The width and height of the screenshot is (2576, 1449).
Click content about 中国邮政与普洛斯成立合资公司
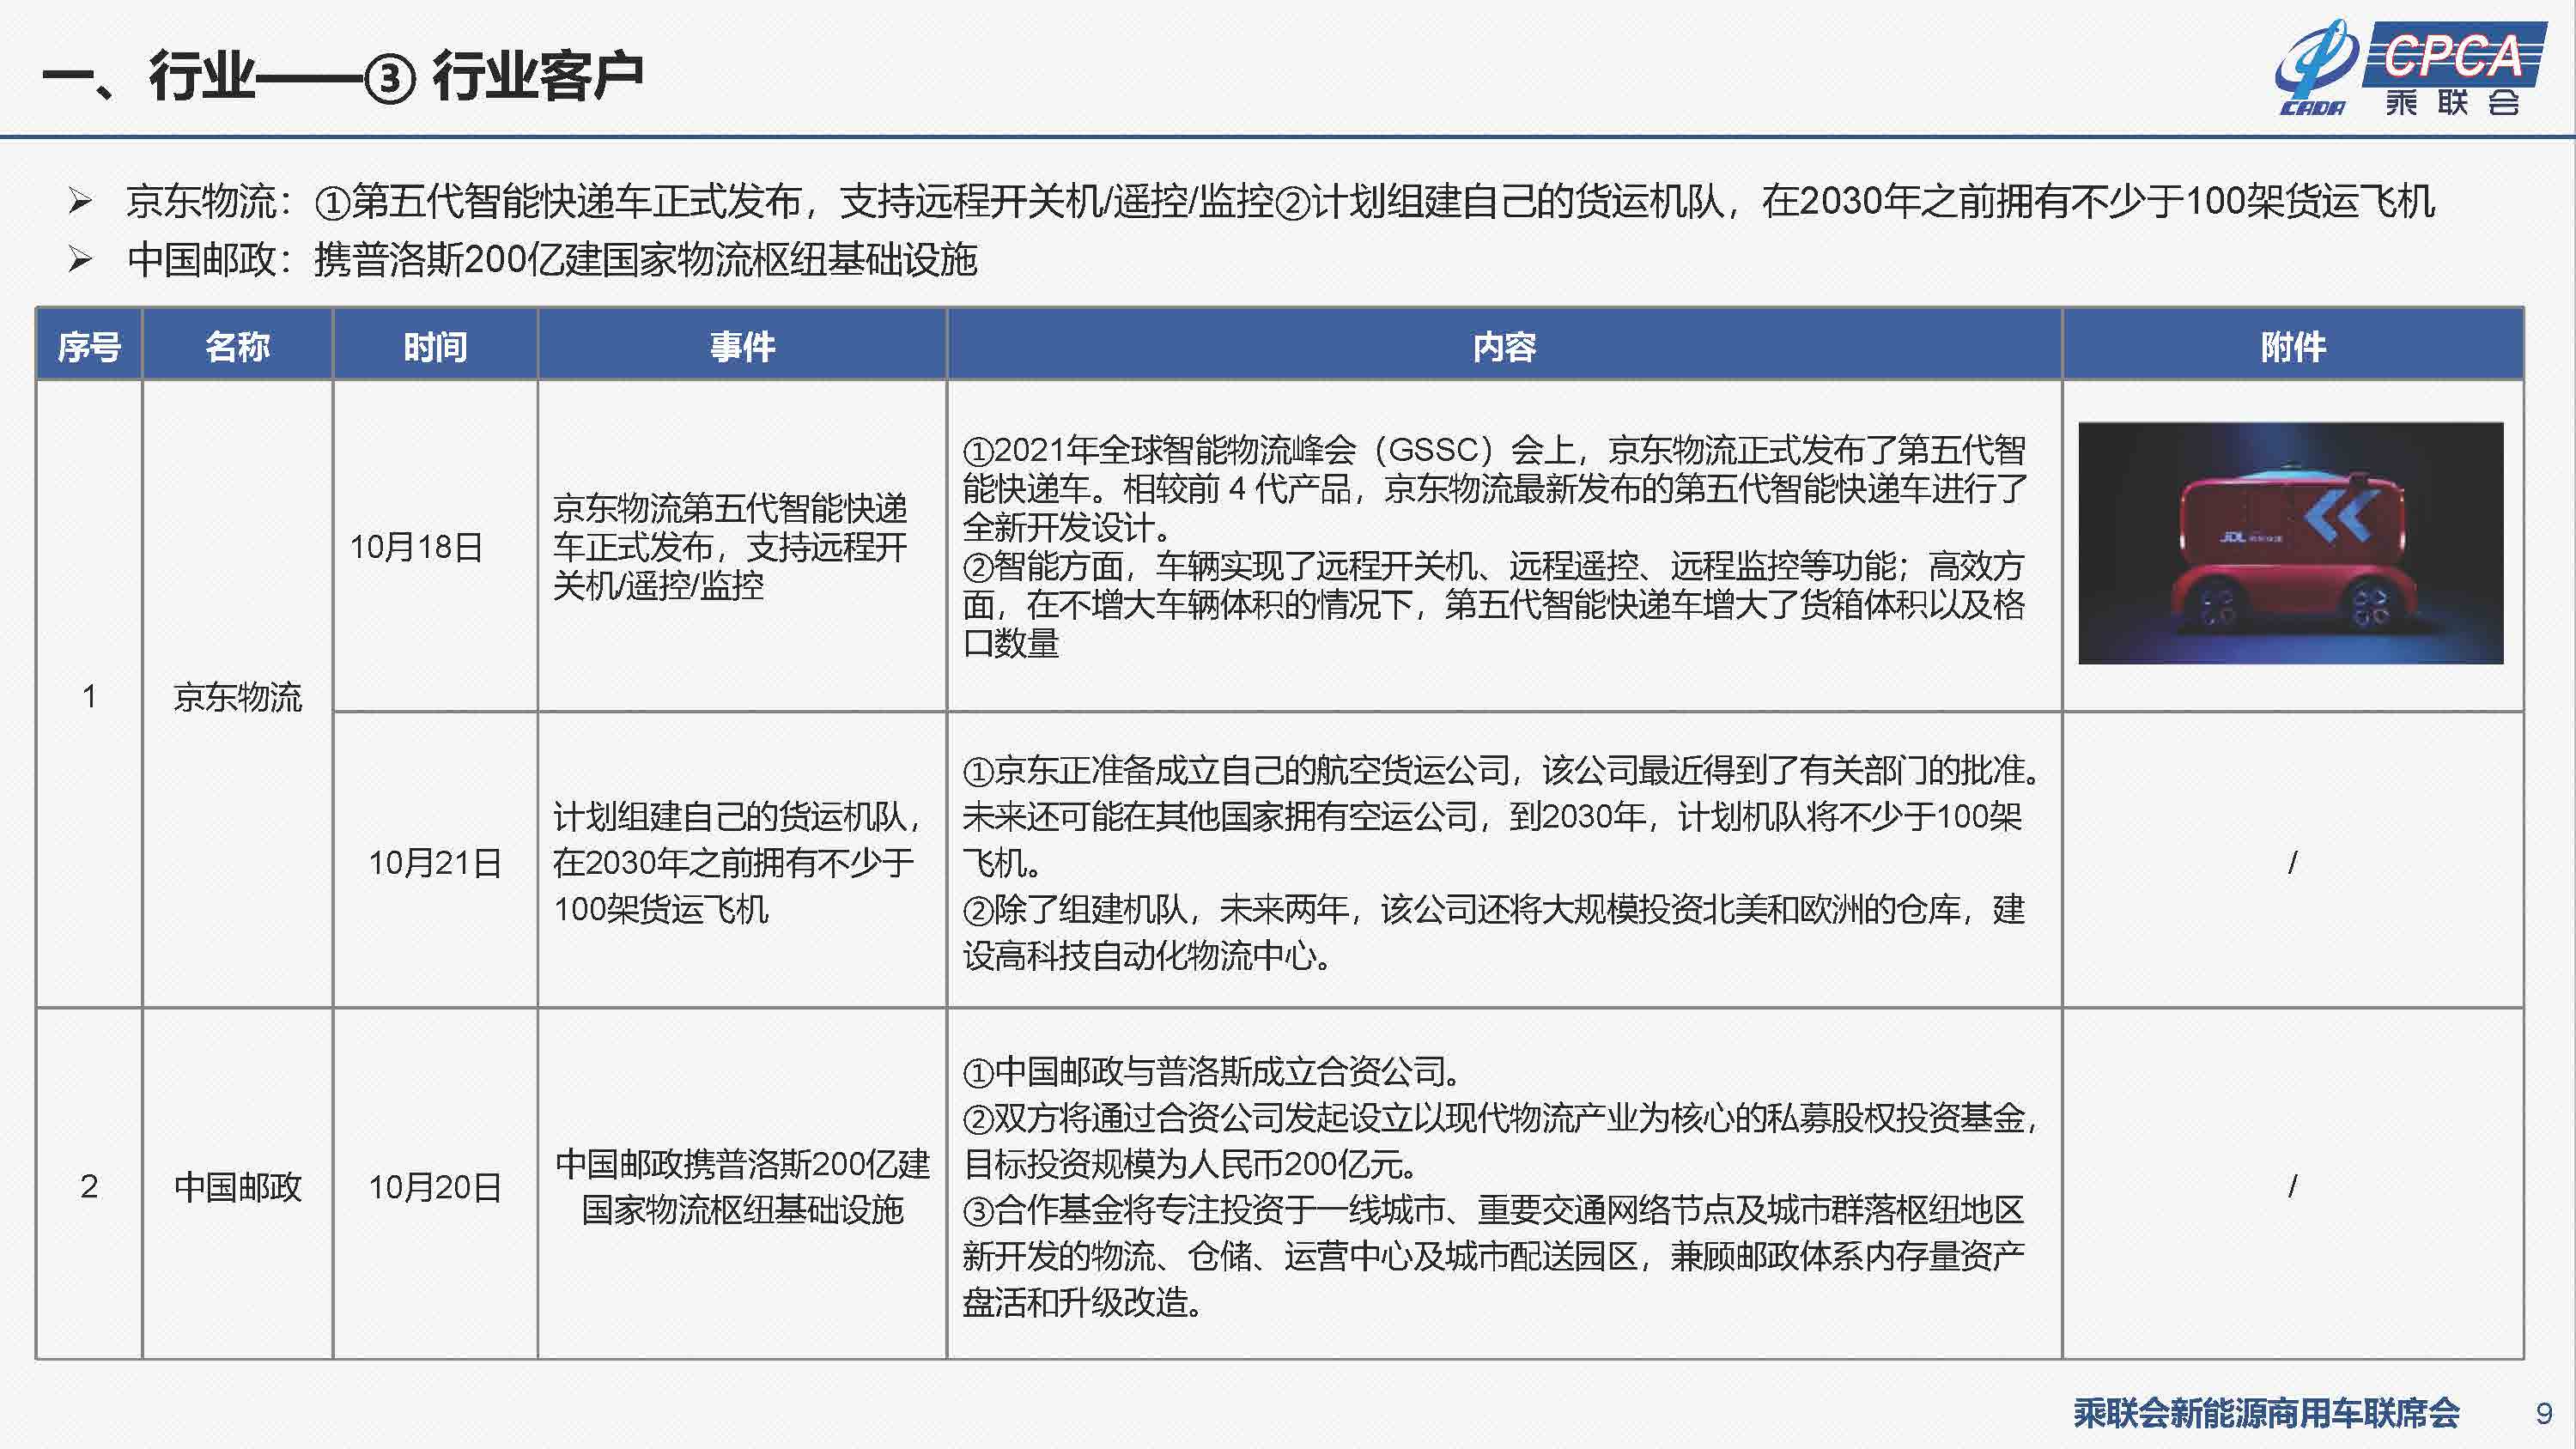(x=1500, y=1186)
